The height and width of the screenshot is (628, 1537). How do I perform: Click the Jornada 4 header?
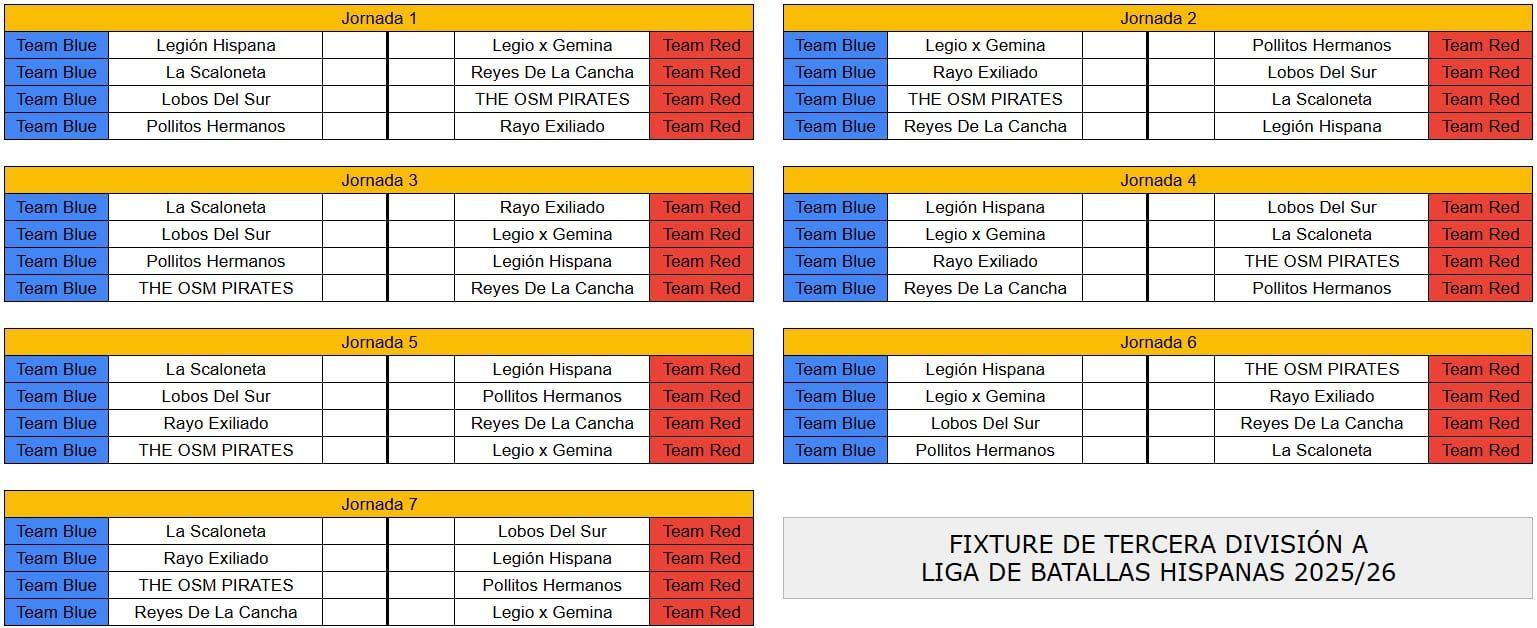pyautogui.click(x=1158, y=180)
